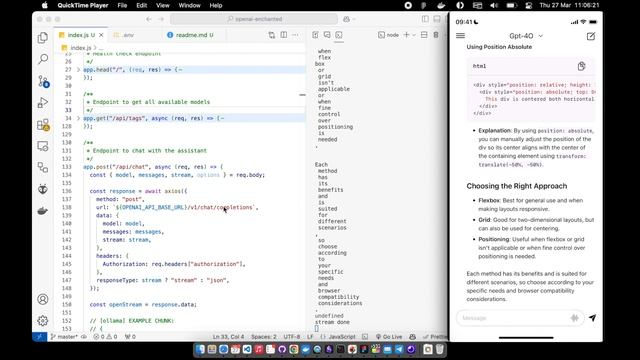This screenshot has width=640, height=360.
Task: Open the hamburger menu in the chat app
Action: 460,36
